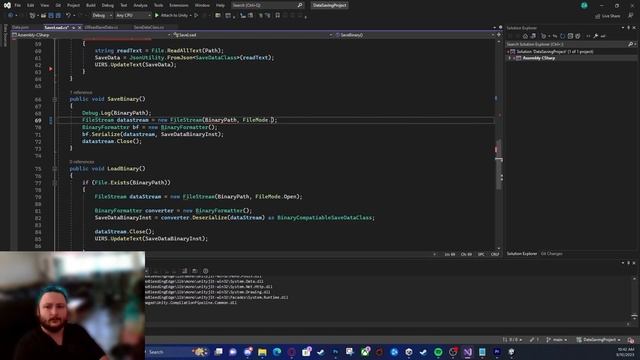Screen dimensions: 640x360
Task: Click the Output panel vertical scrollbar
Action: [634, 299]
